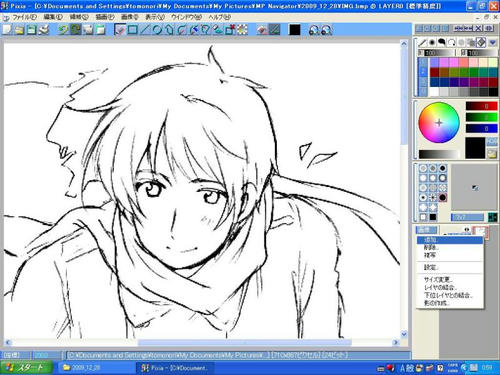Click the open folder icon in toolbar
Image resolution: width=500 pixels, height=375 pixels.
[x=19, y=30]
